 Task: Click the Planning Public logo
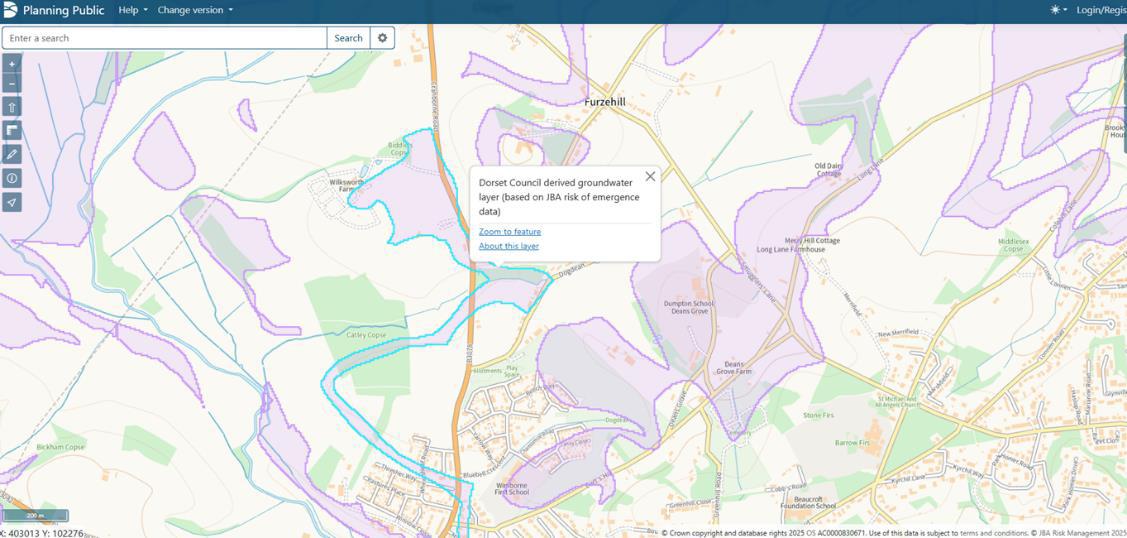tap(10, 10)
